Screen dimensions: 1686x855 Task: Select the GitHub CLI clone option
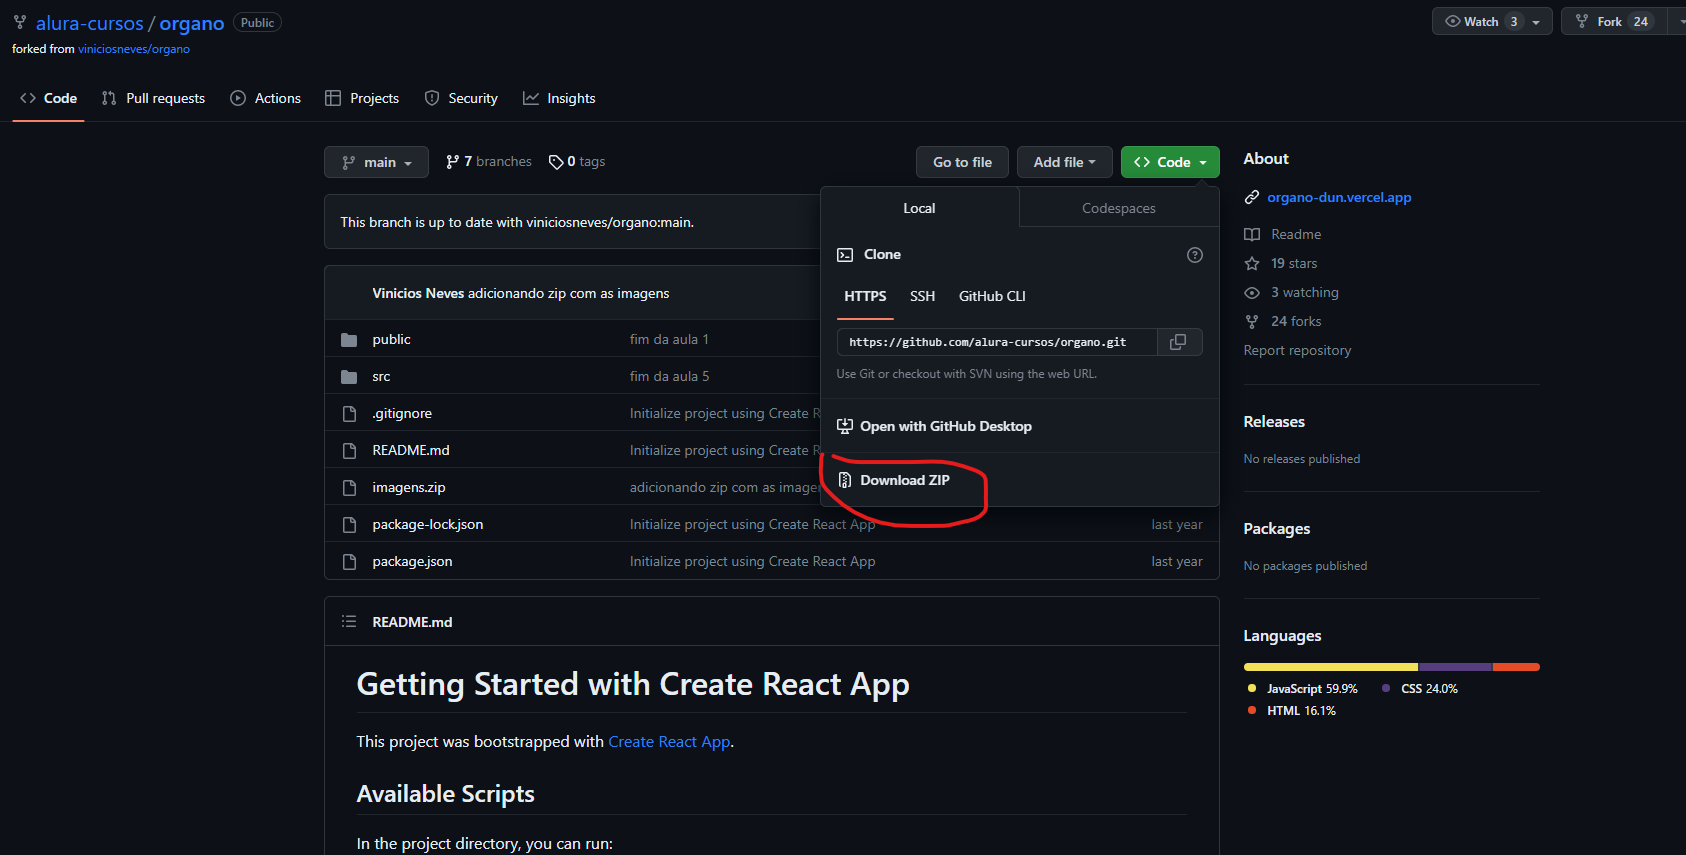tap(992, 296)
